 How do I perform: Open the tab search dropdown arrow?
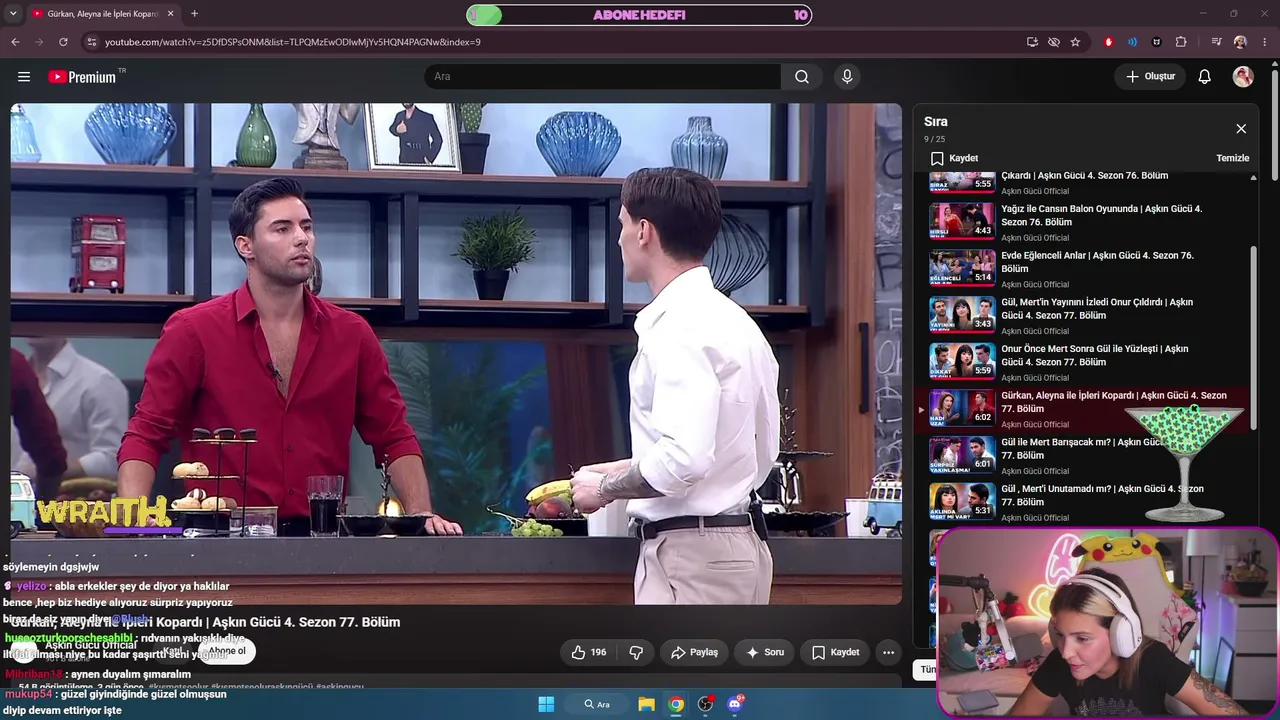[x=12, y=14]
